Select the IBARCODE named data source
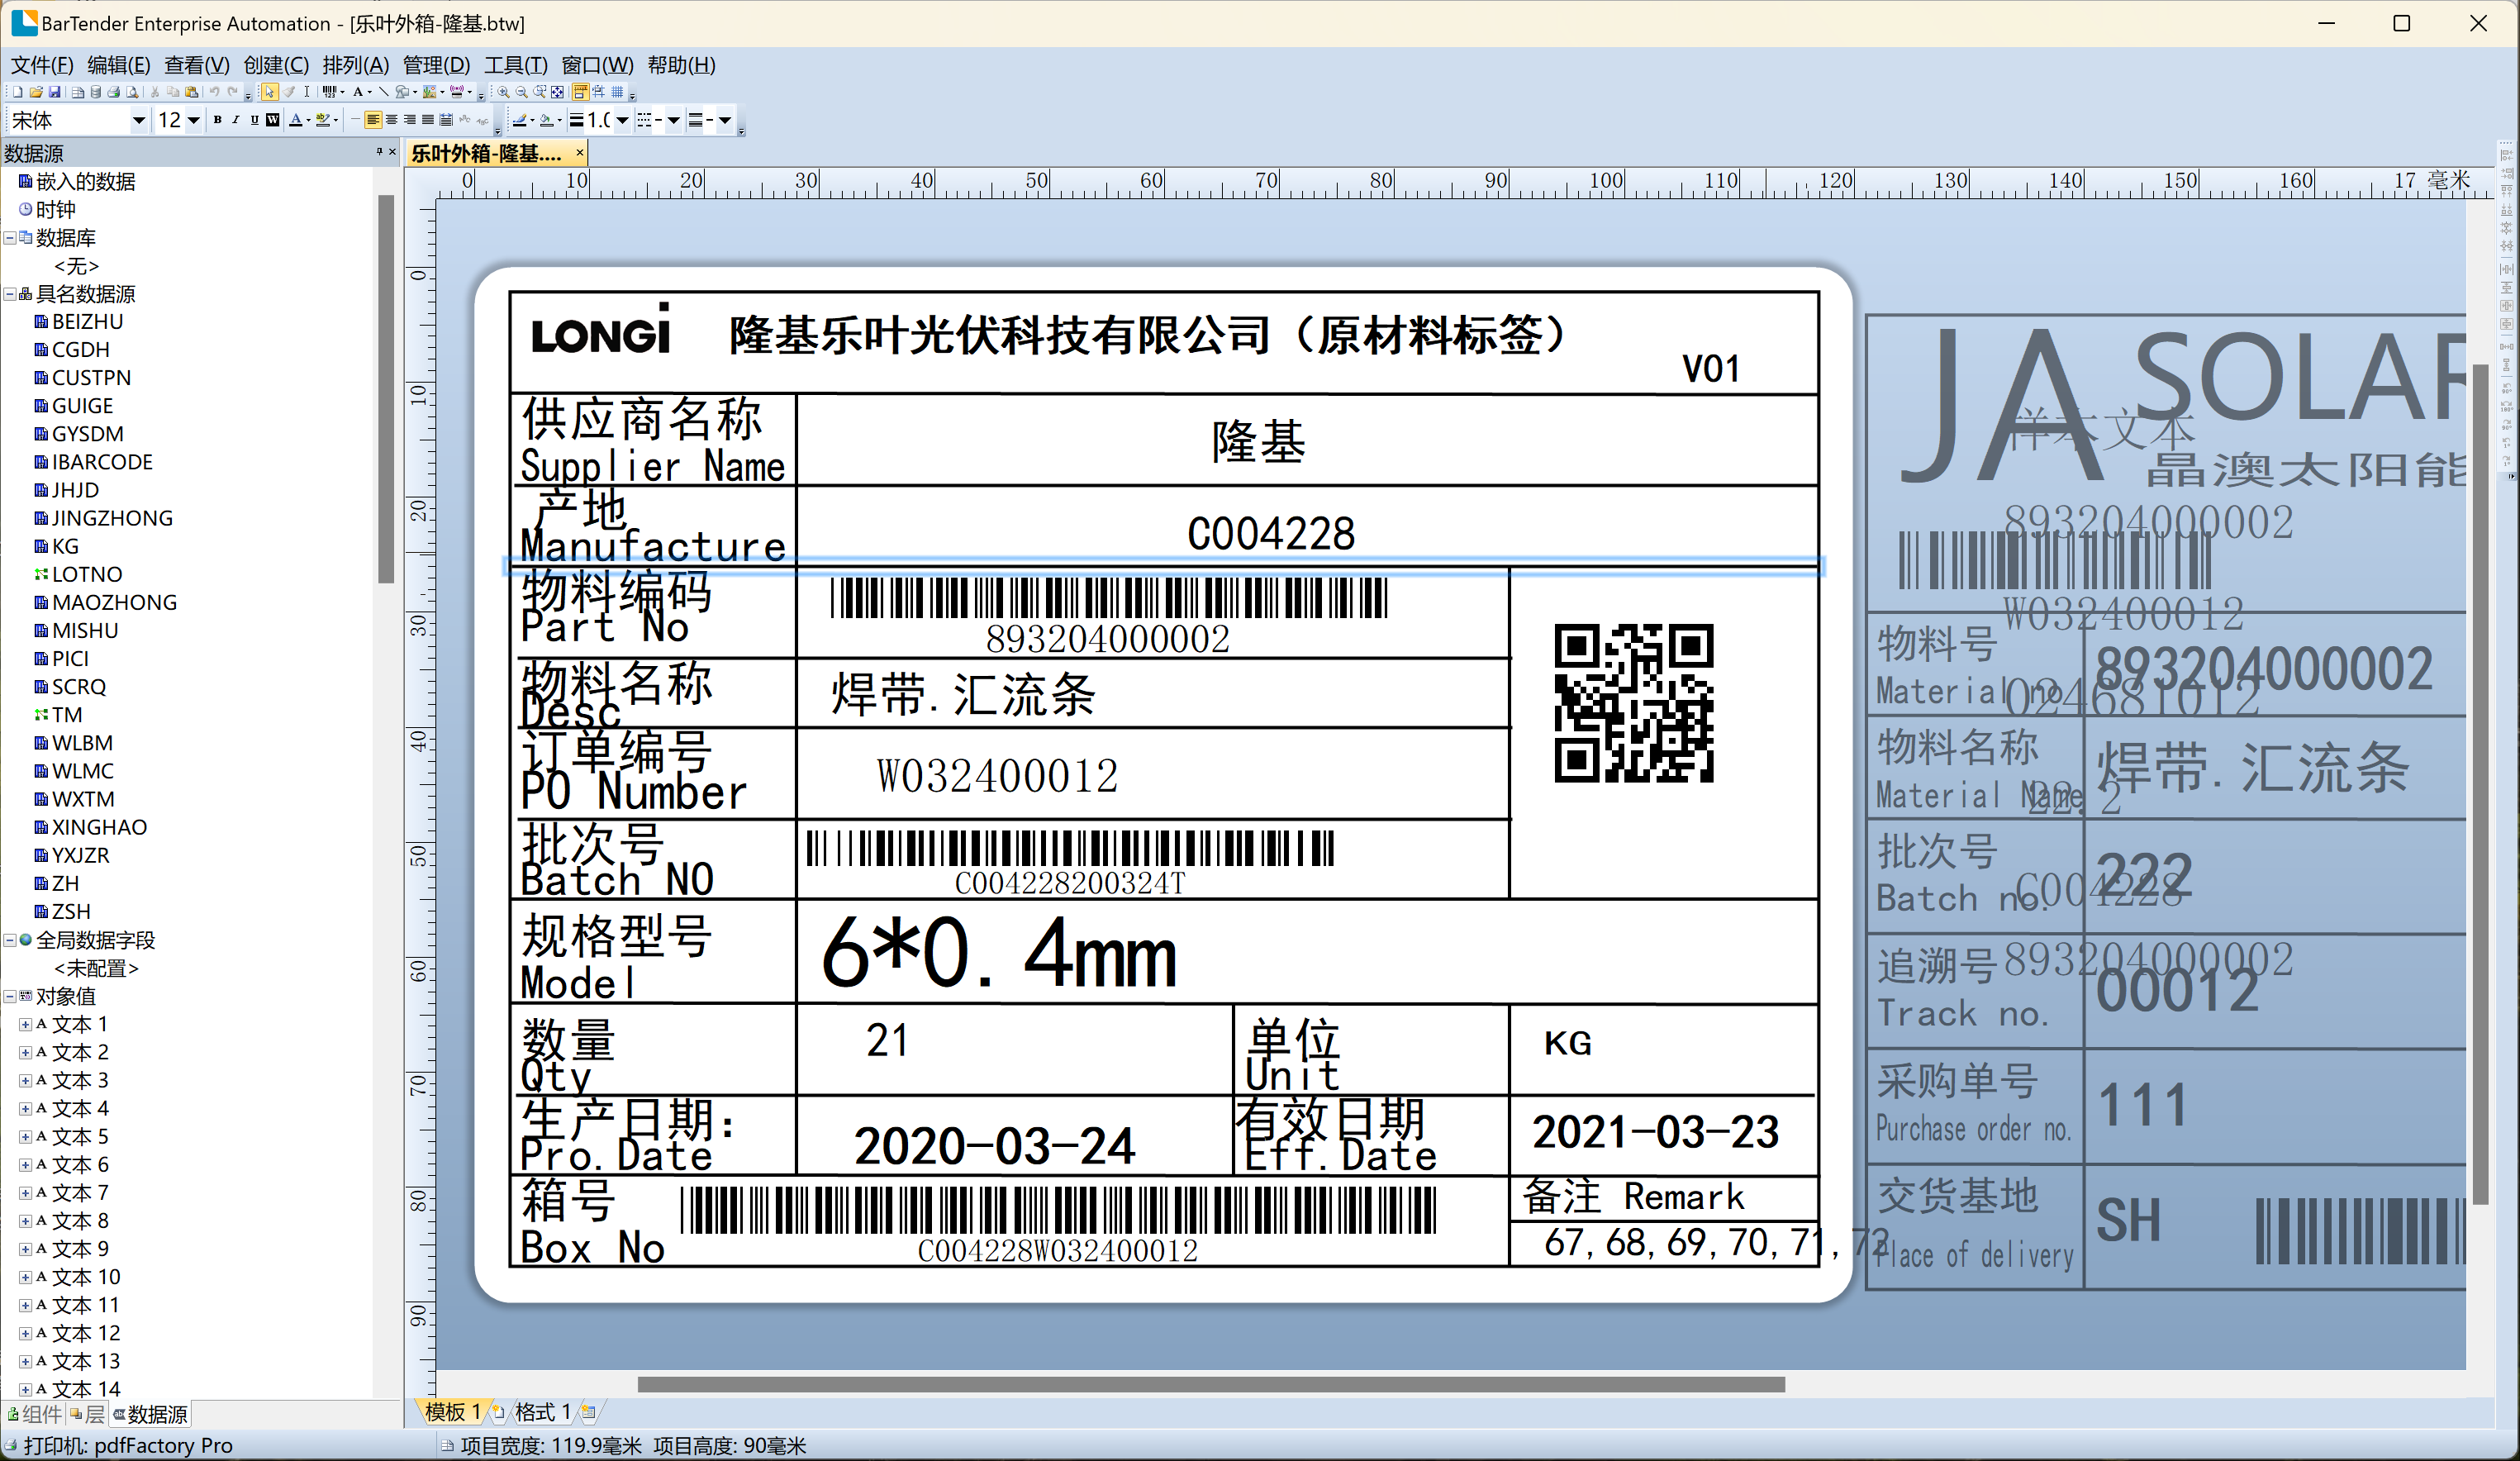Viewport: 2520px width, 1461px height. 102,462
